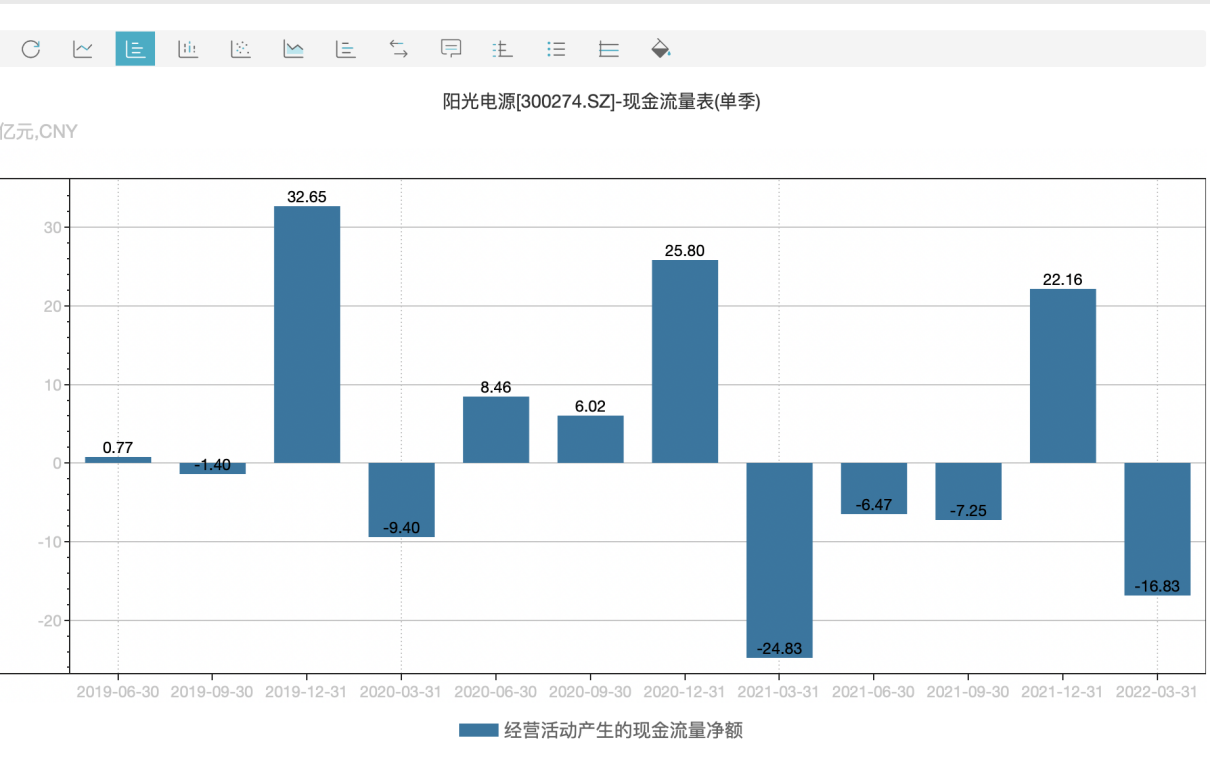
Task: Click the x-axis label 2021-09-30
Action: click(x=968, y=692)
